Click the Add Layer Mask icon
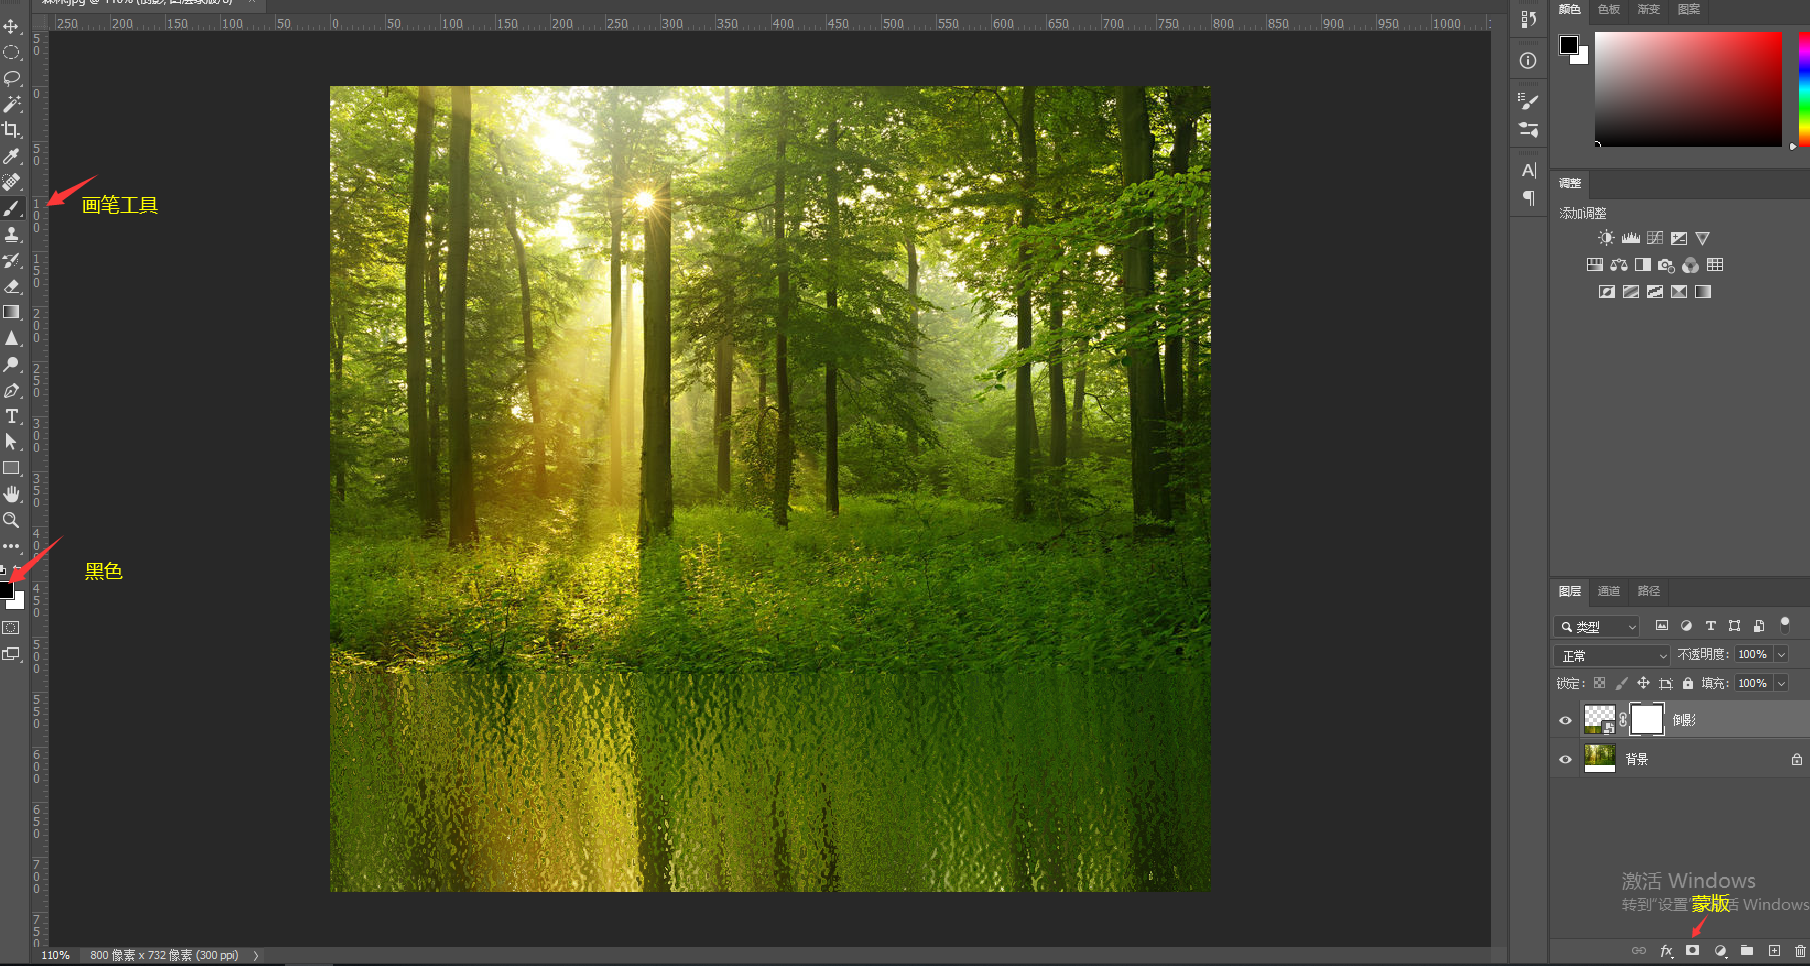This screenshot has height=966, width=1810. (x=1692, y=950)
